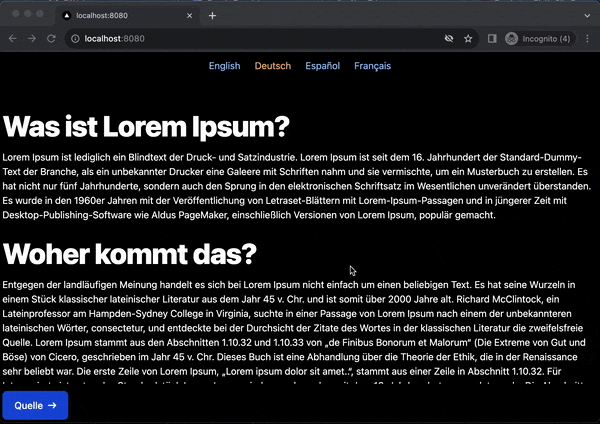Viewport: 600px width, 424px height.
Task: Switch language to Français
Action: (373, 67)
